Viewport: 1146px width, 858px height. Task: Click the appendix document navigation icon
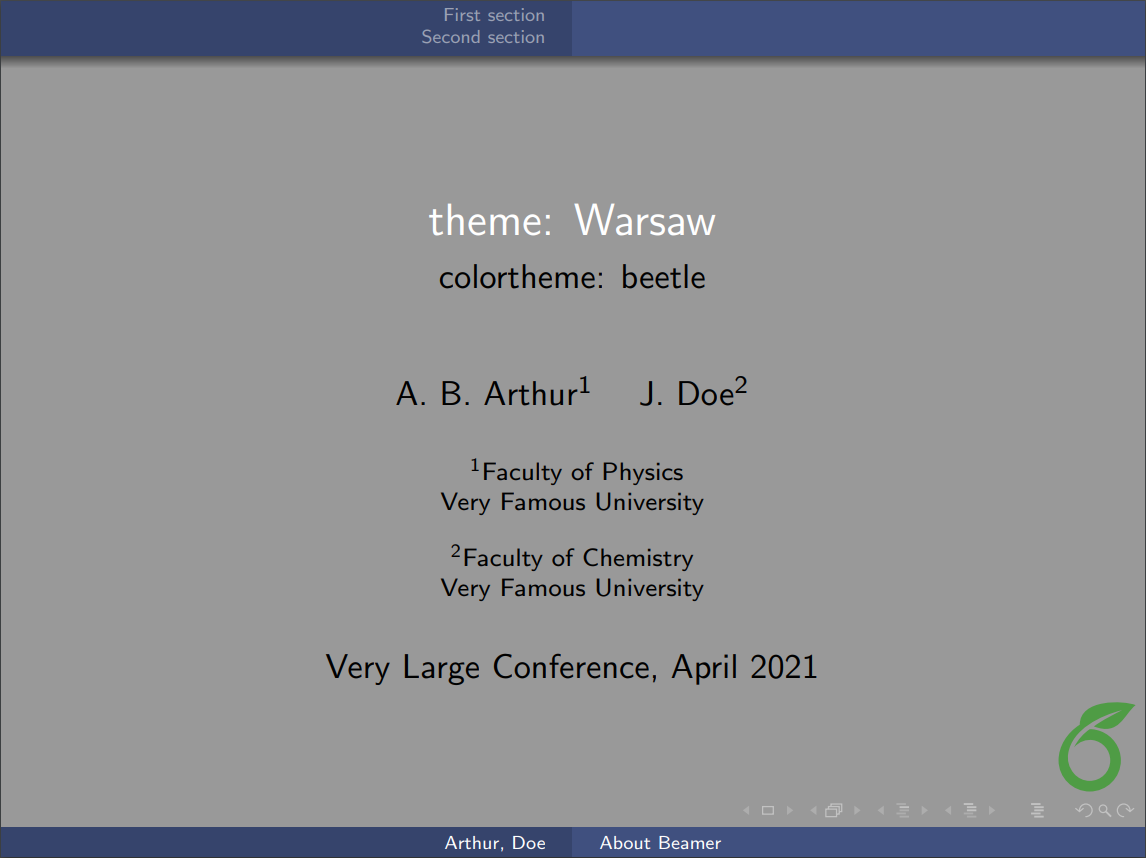click(1037, 810)
